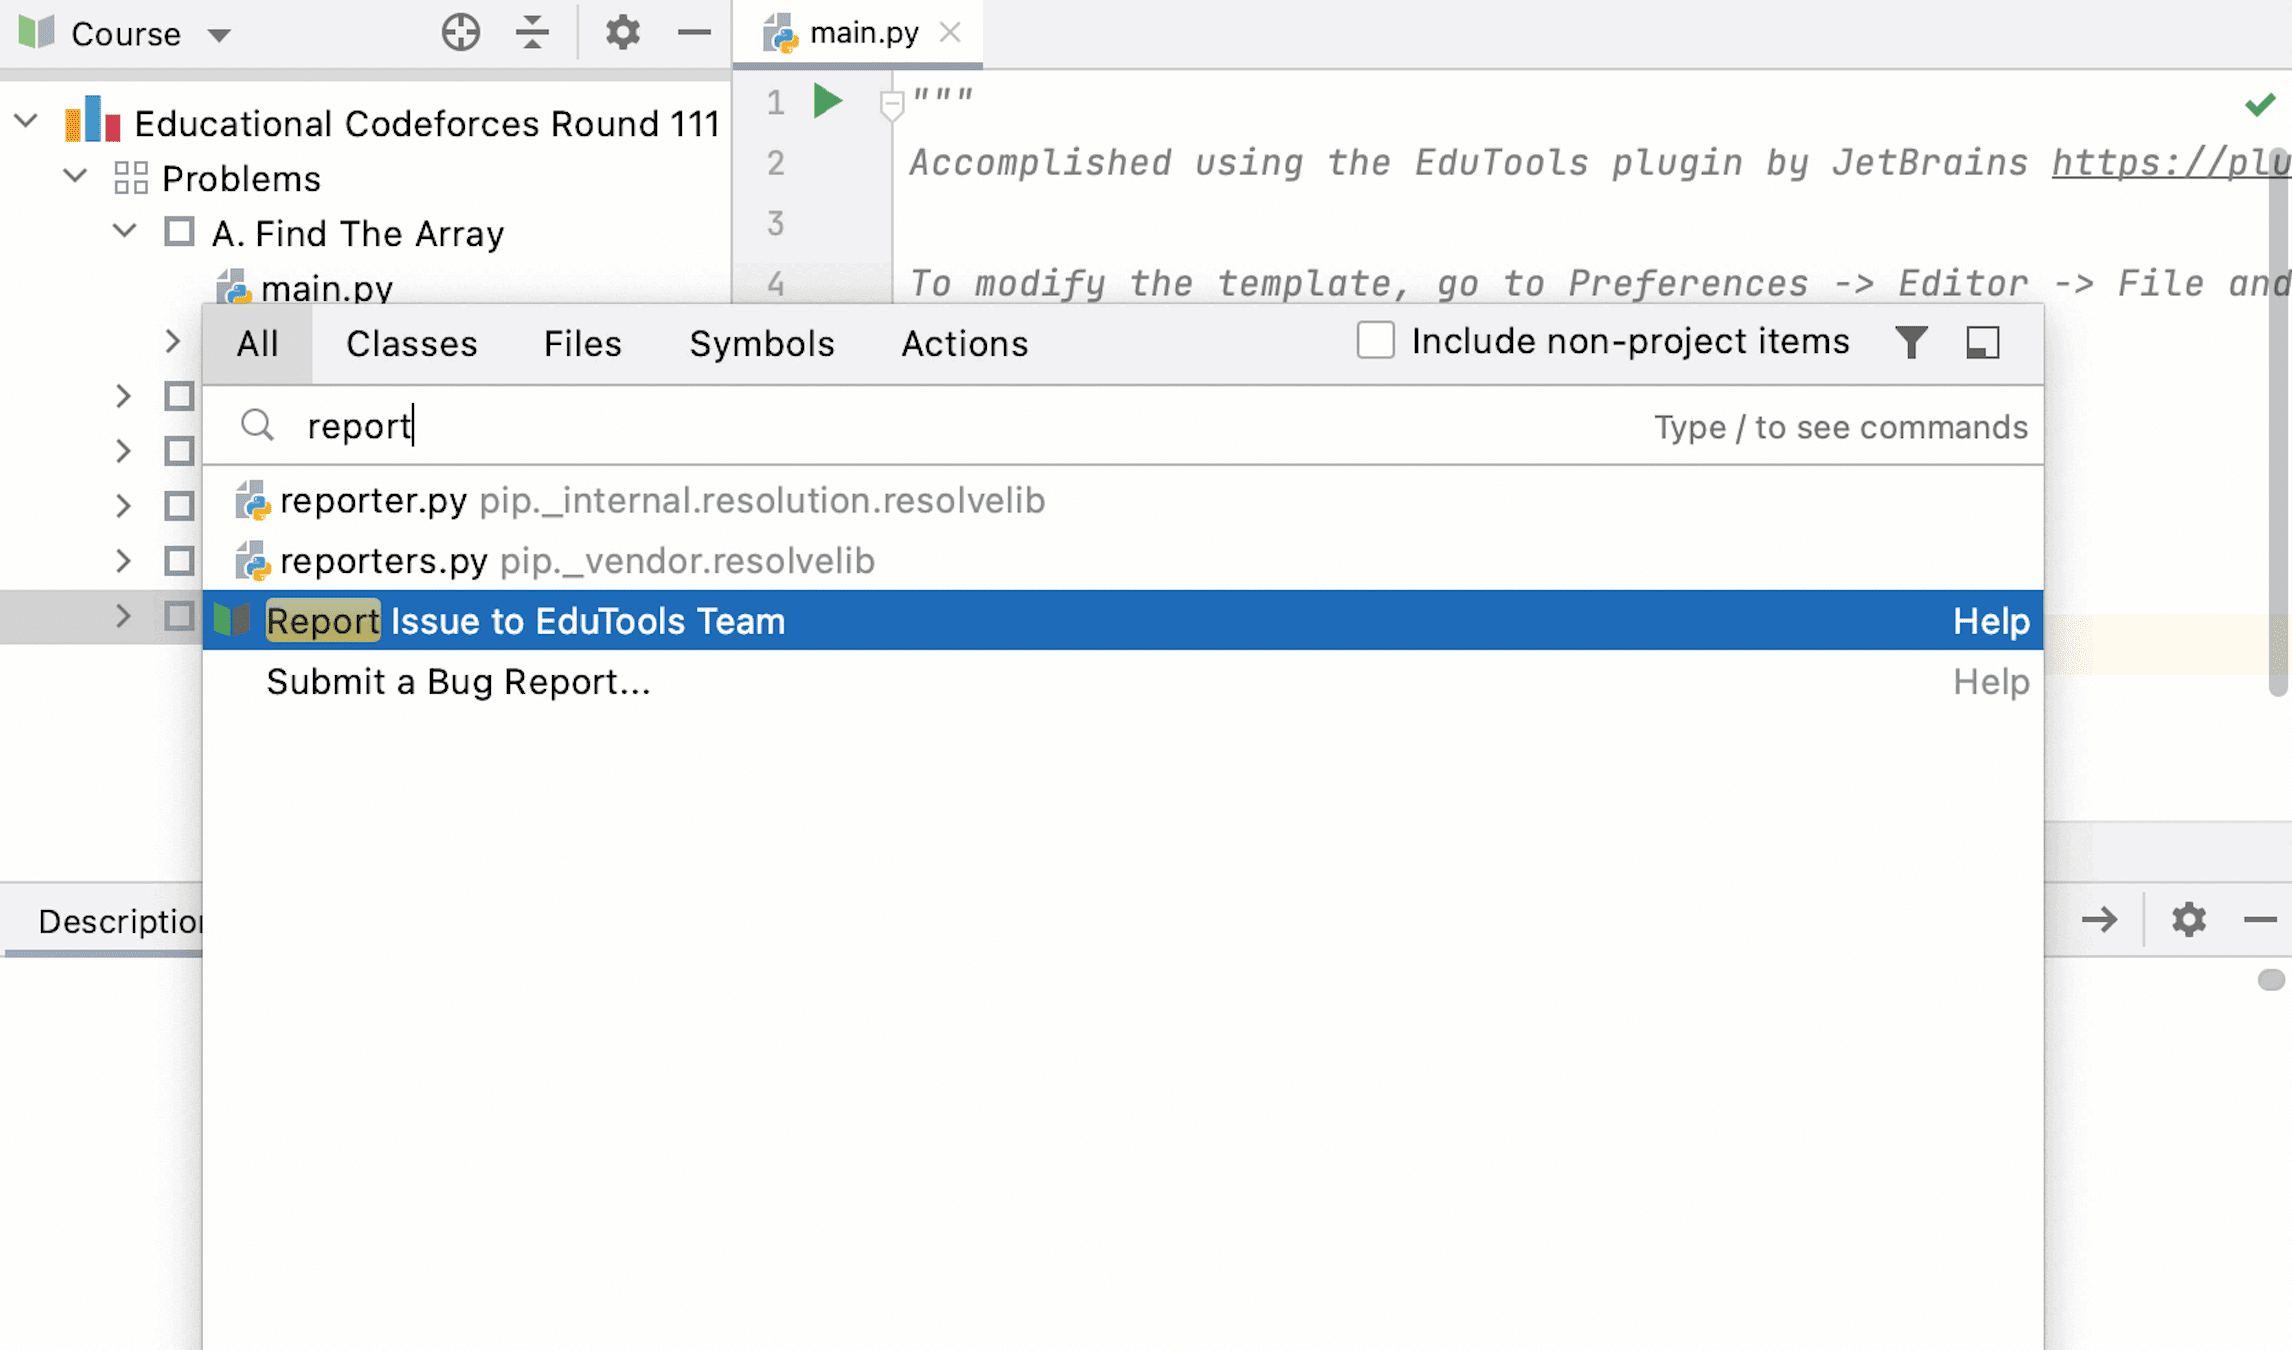Choose Submit a Bug Report... action

point(1122,681)
